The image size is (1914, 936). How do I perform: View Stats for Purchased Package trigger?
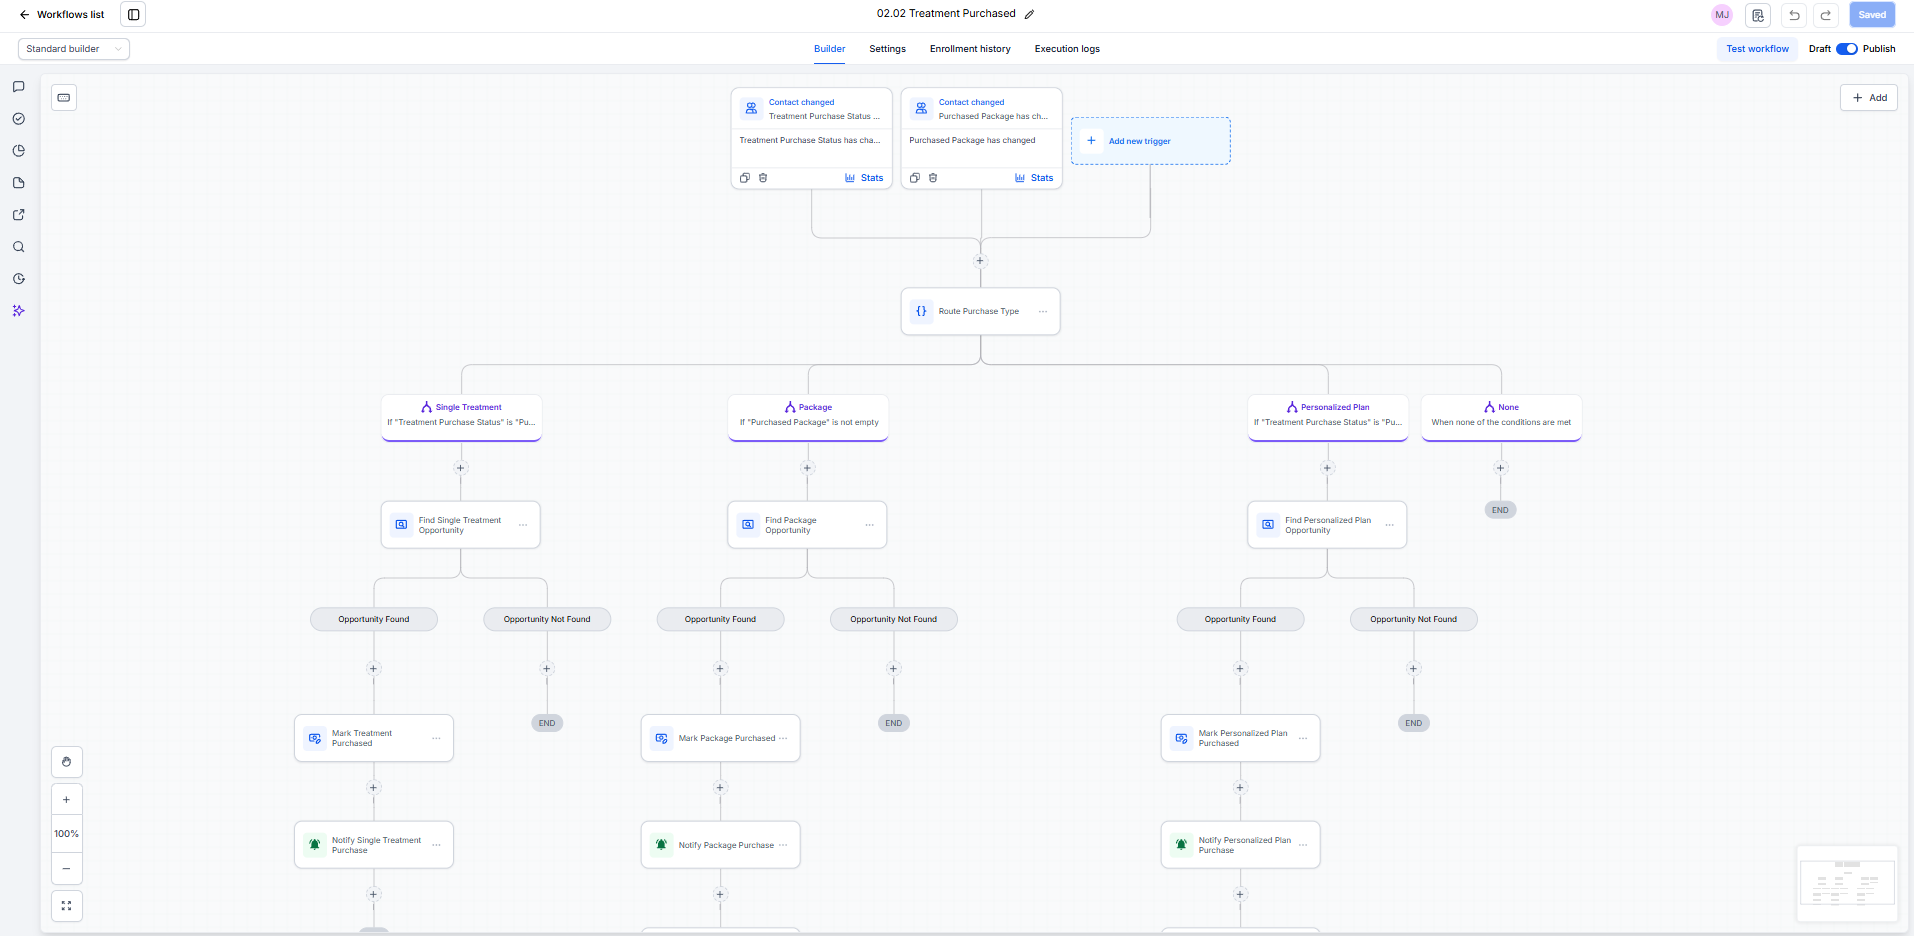click(x=1034, y=178)
